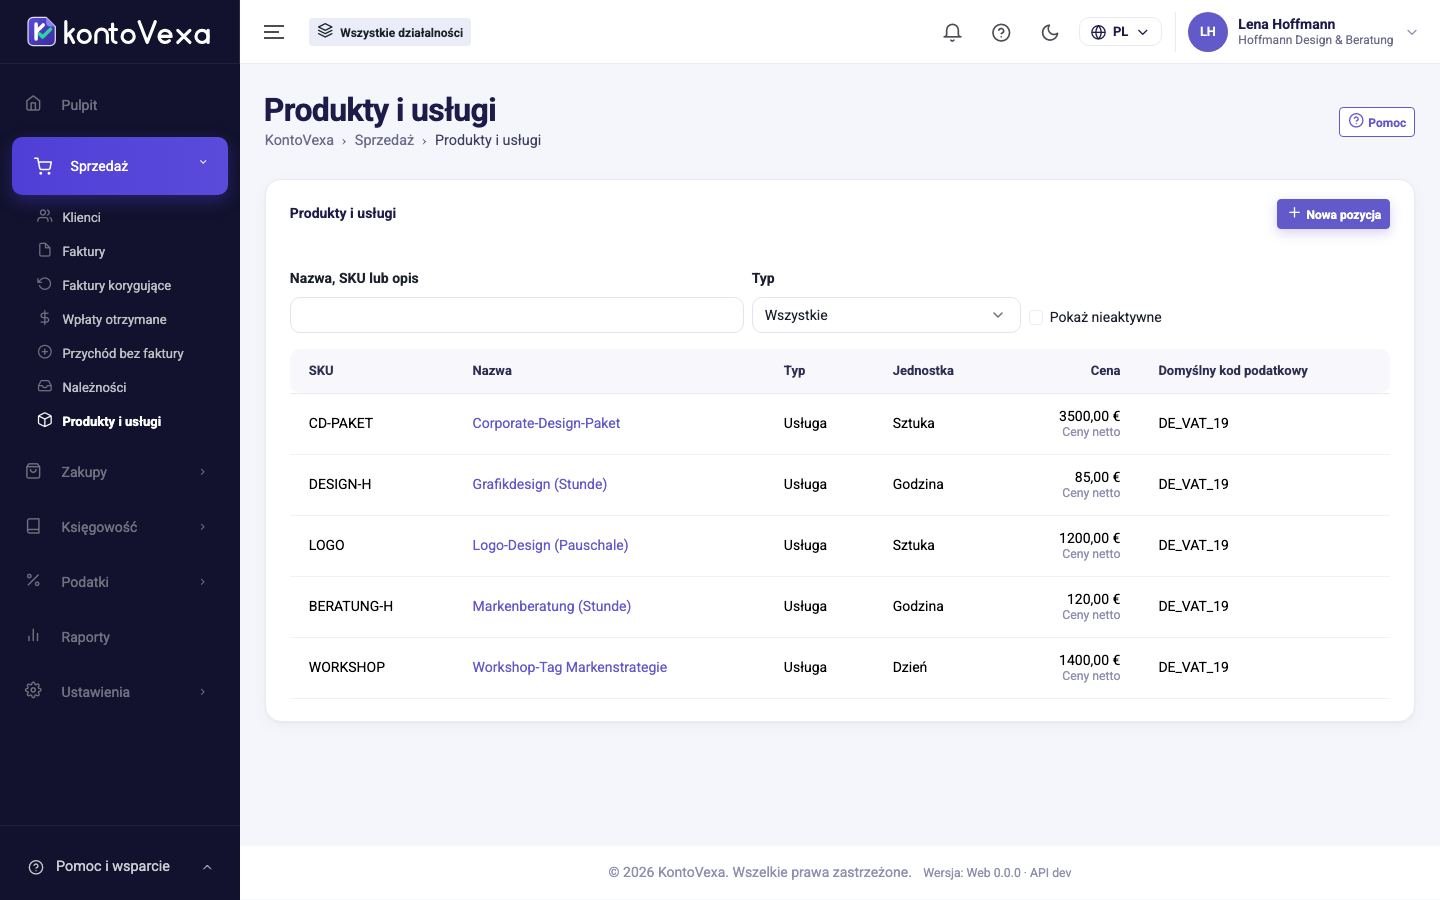Open Raporty menu item
The image size is (1440, 900).
[x=85, y=637]
